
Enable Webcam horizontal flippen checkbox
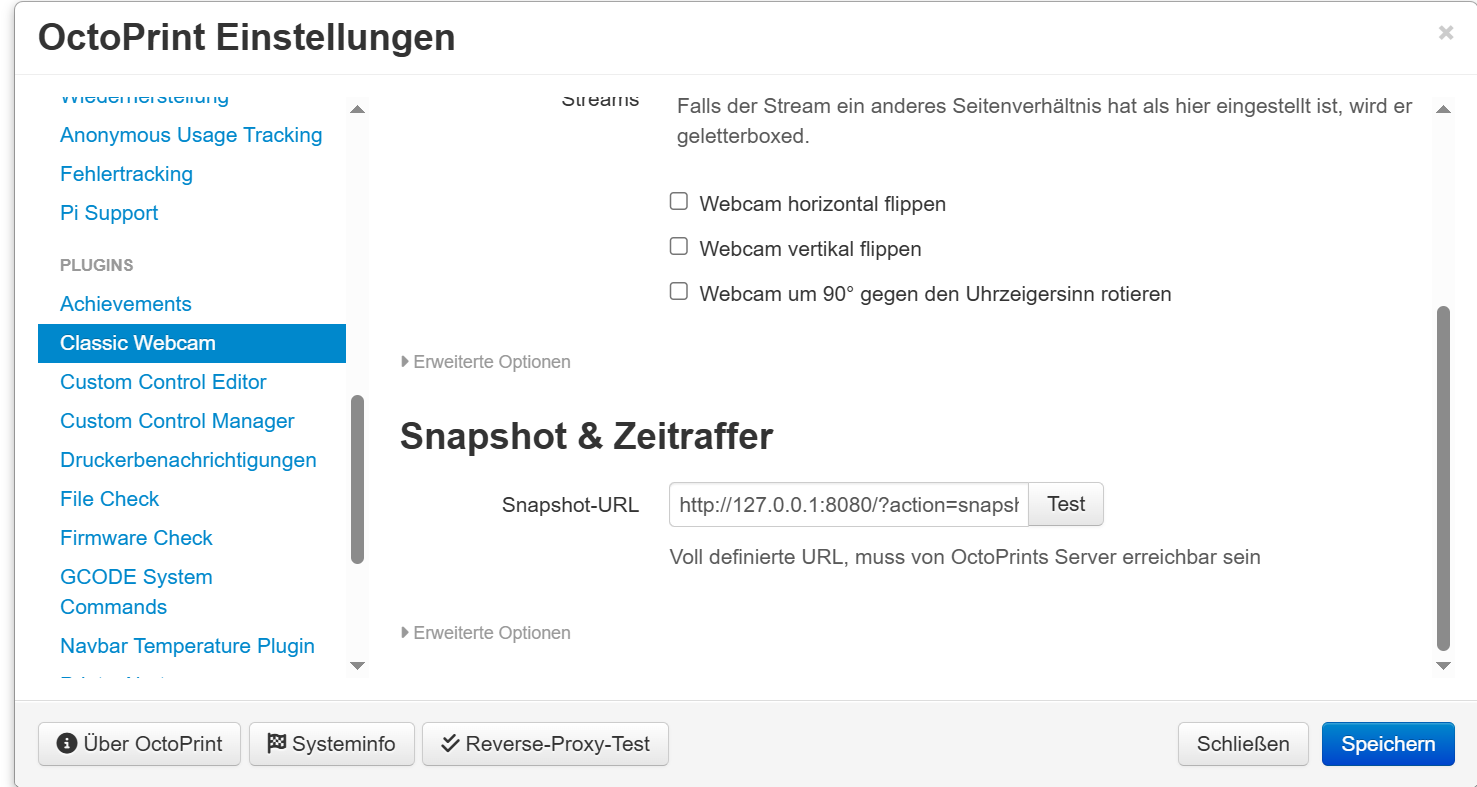point(679,202)
